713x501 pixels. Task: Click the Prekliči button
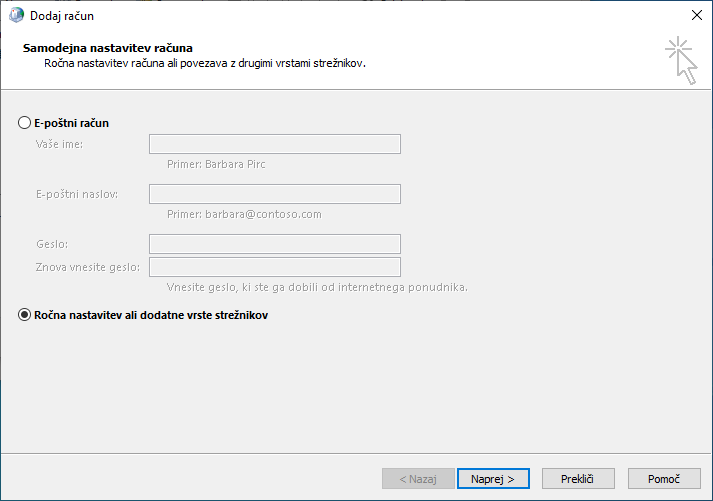click(578, 479)
